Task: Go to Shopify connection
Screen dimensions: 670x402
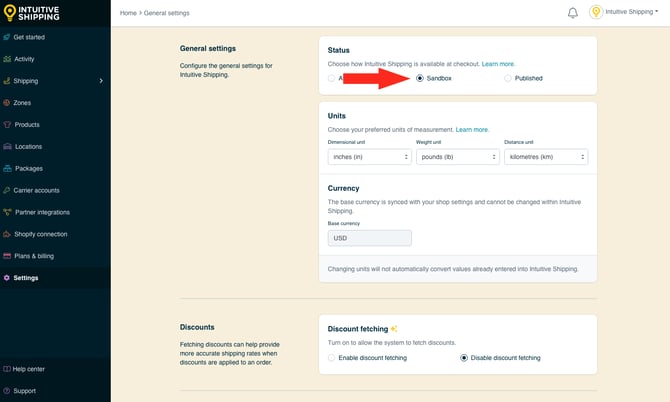Action: 41,234
